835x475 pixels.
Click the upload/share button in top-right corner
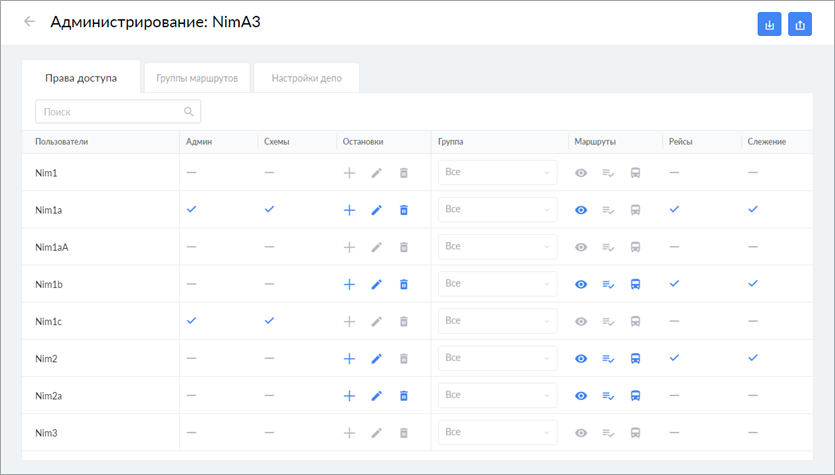[799, 25]
